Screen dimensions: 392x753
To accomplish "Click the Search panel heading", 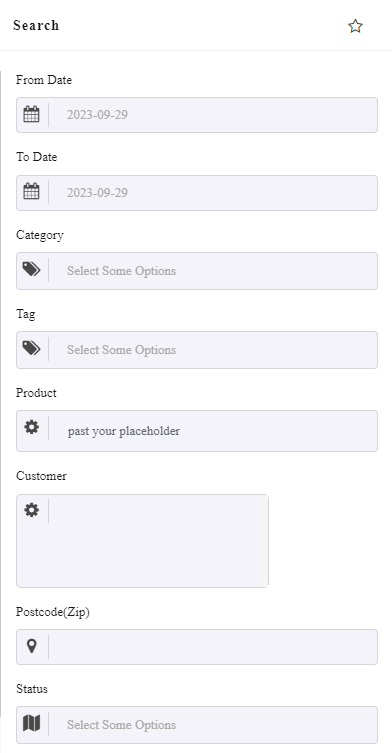I will click(x=36, y=25).
